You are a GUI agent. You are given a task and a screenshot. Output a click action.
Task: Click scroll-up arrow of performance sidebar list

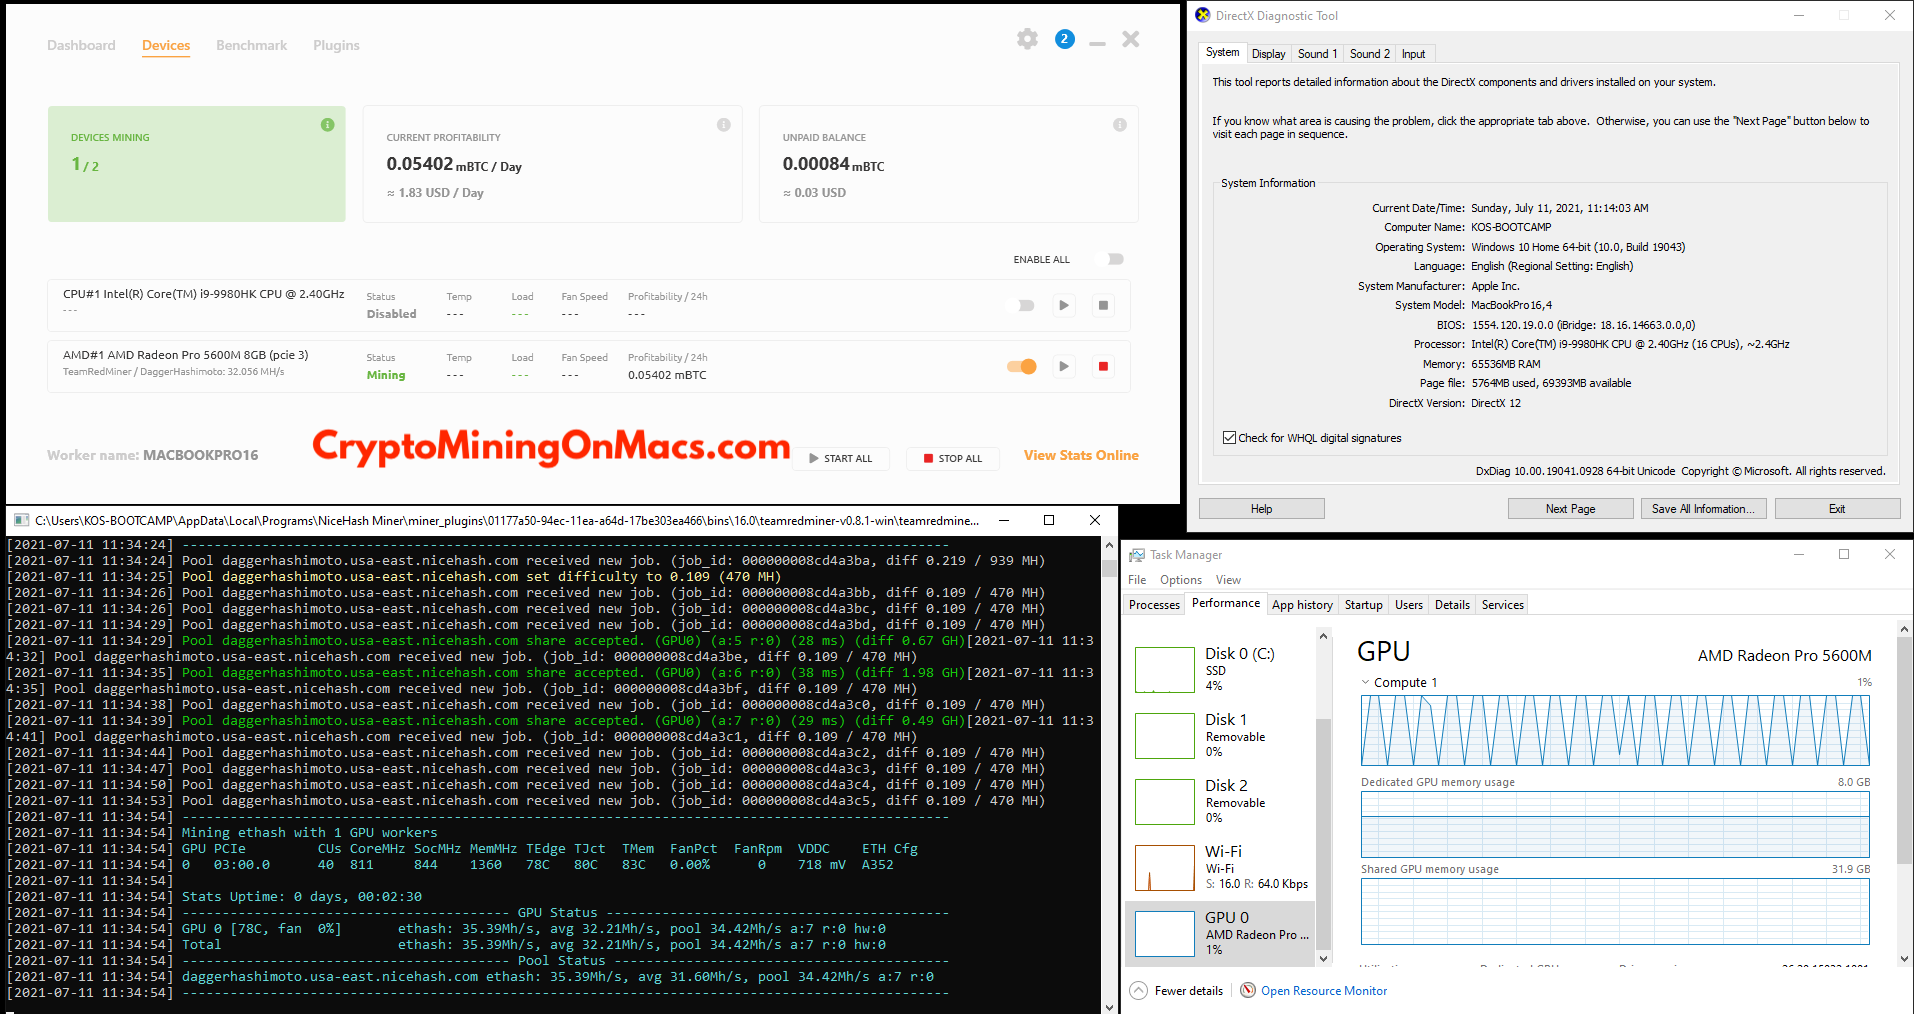point(1323,636)
